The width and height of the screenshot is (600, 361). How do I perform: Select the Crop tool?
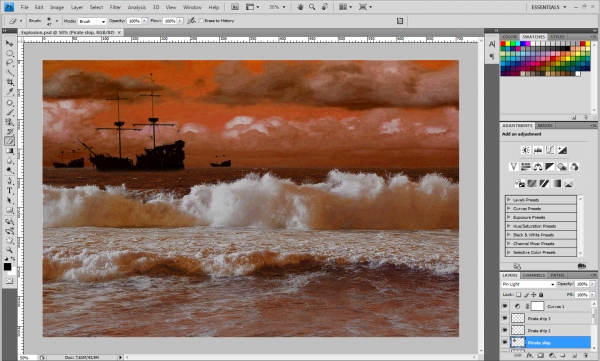[10, 82]
